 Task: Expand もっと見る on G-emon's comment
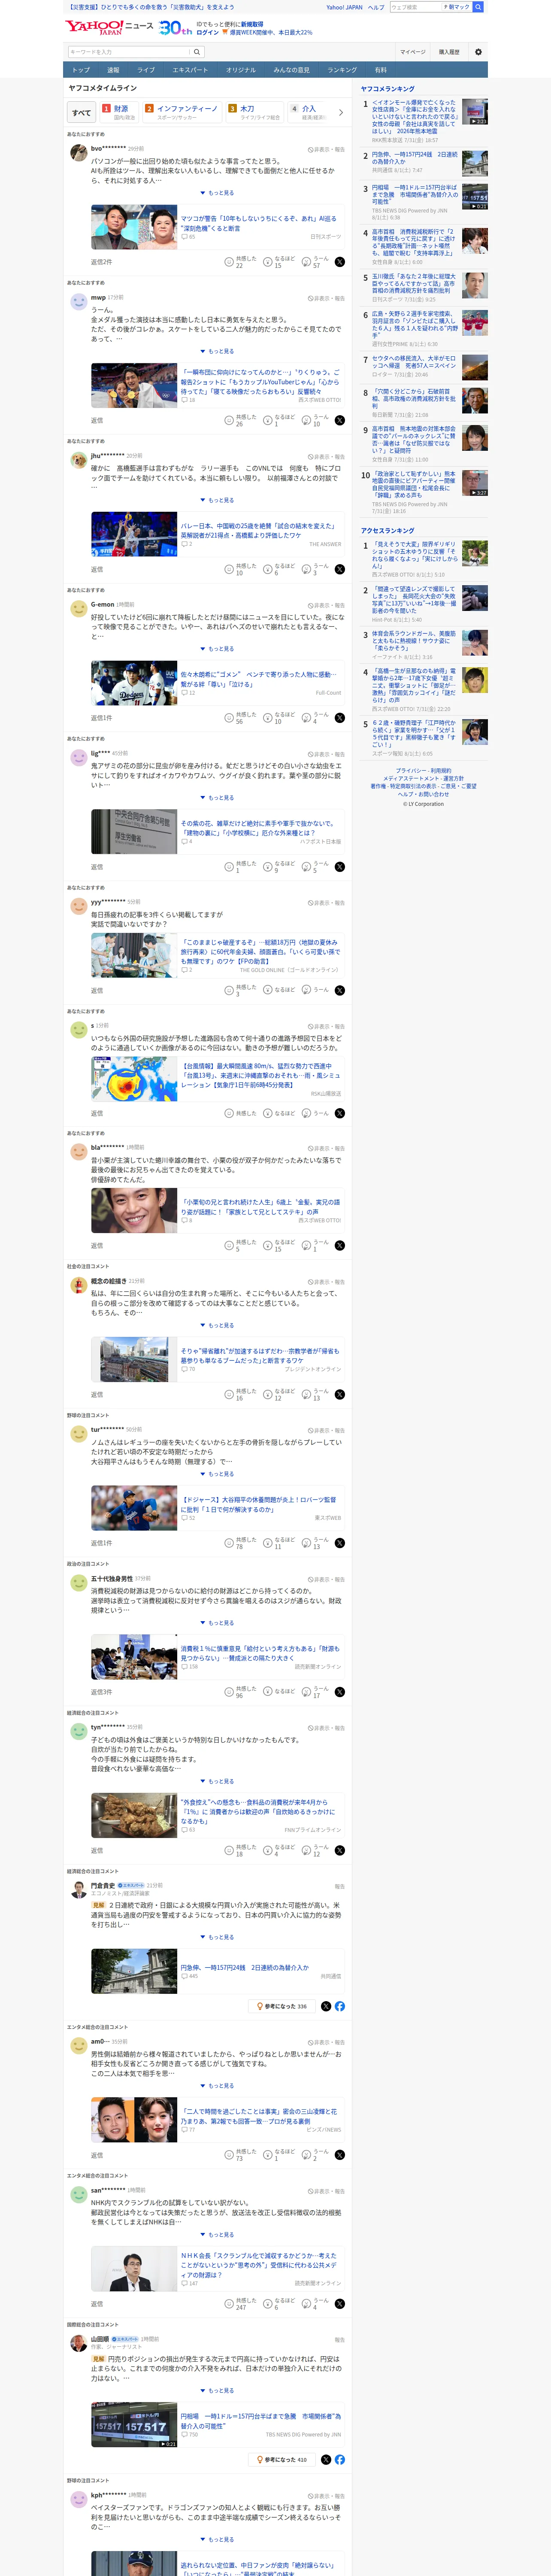click(217, 649)
